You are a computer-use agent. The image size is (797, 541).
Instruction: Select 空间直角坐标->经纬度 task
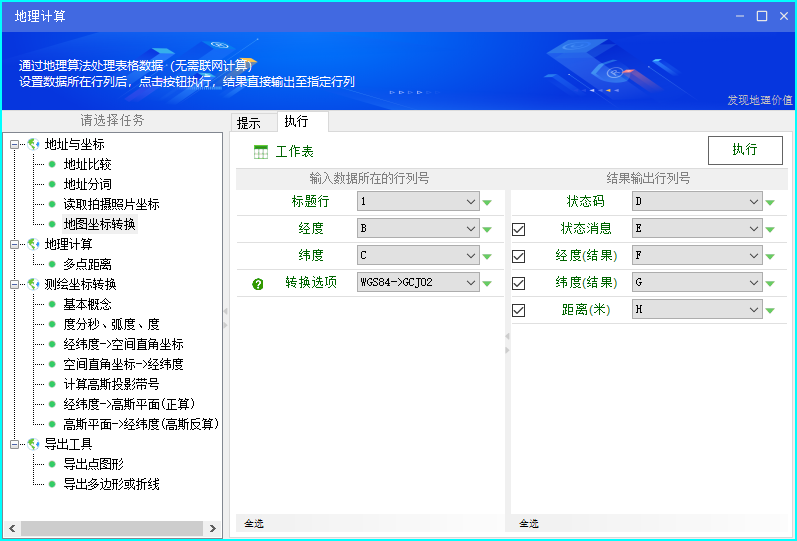pyautogui.click(x=124, y=364)
